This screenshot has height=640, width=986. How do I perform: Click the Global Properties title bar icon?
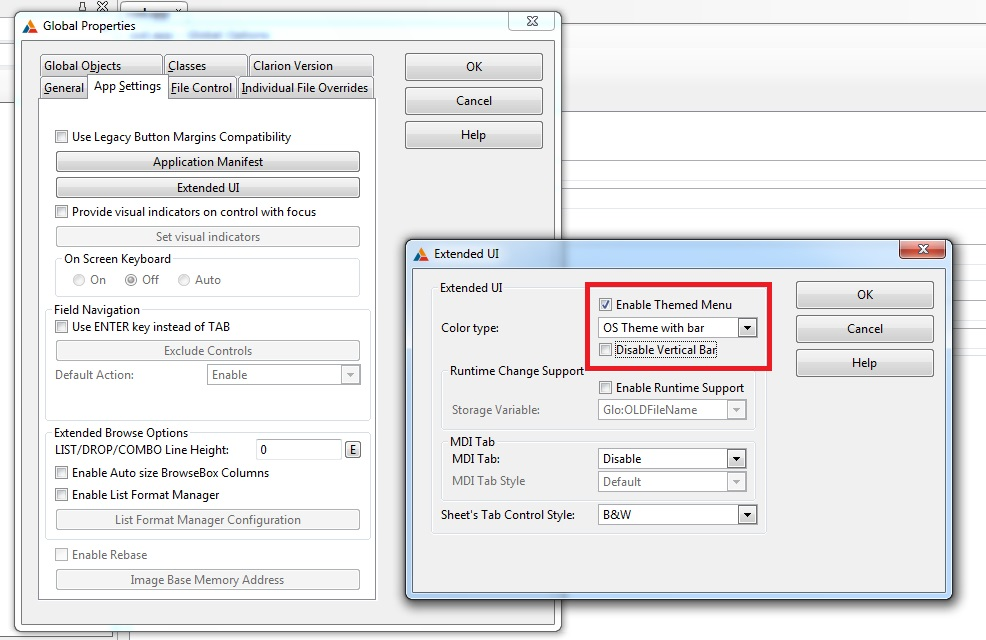30,25
